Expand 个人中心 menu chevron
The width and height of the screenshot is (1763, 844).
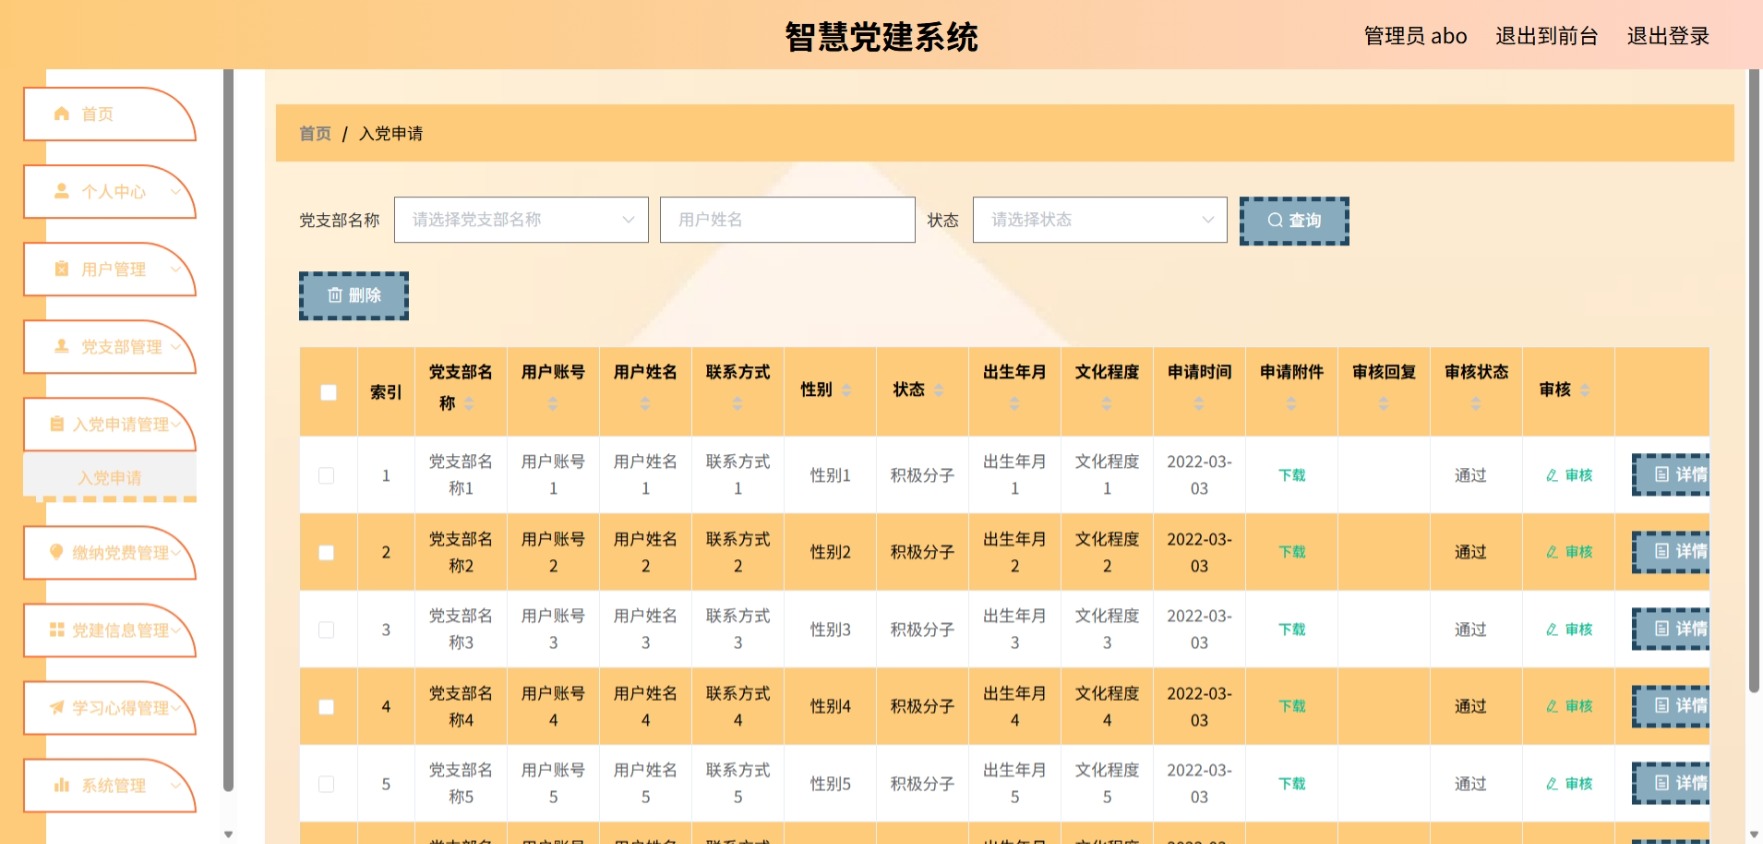point(177,191)
